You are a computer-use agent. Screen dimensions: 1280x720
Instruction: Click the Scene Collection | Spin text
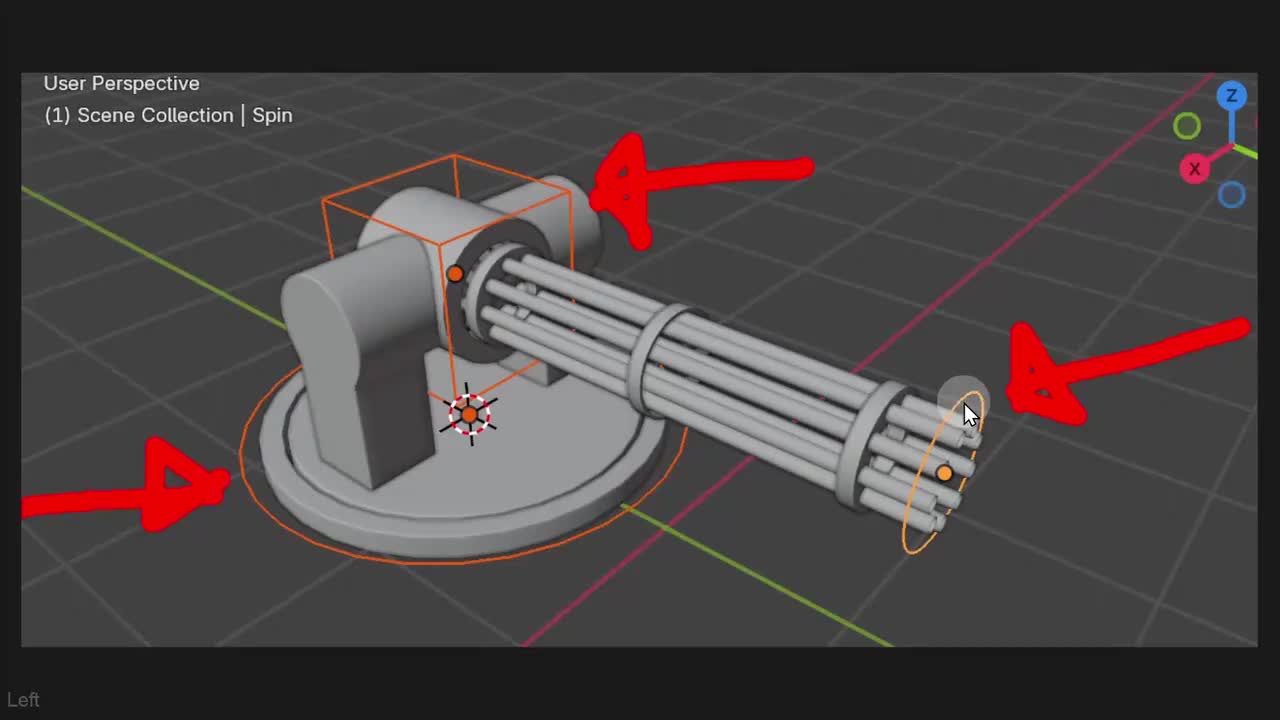pyautogui.click(x=168, y=115)
